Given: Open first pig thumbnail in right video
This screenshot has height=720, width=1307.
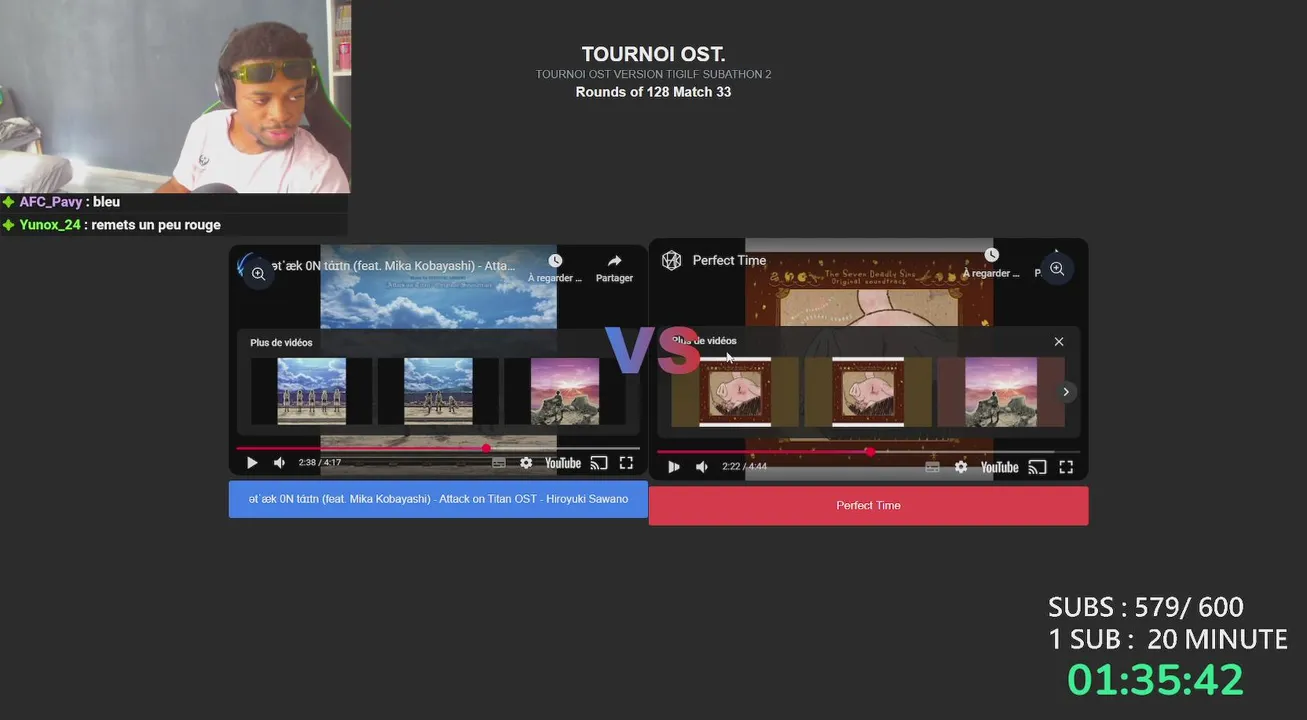Looking at the screenshot, I should click(735, 392).
